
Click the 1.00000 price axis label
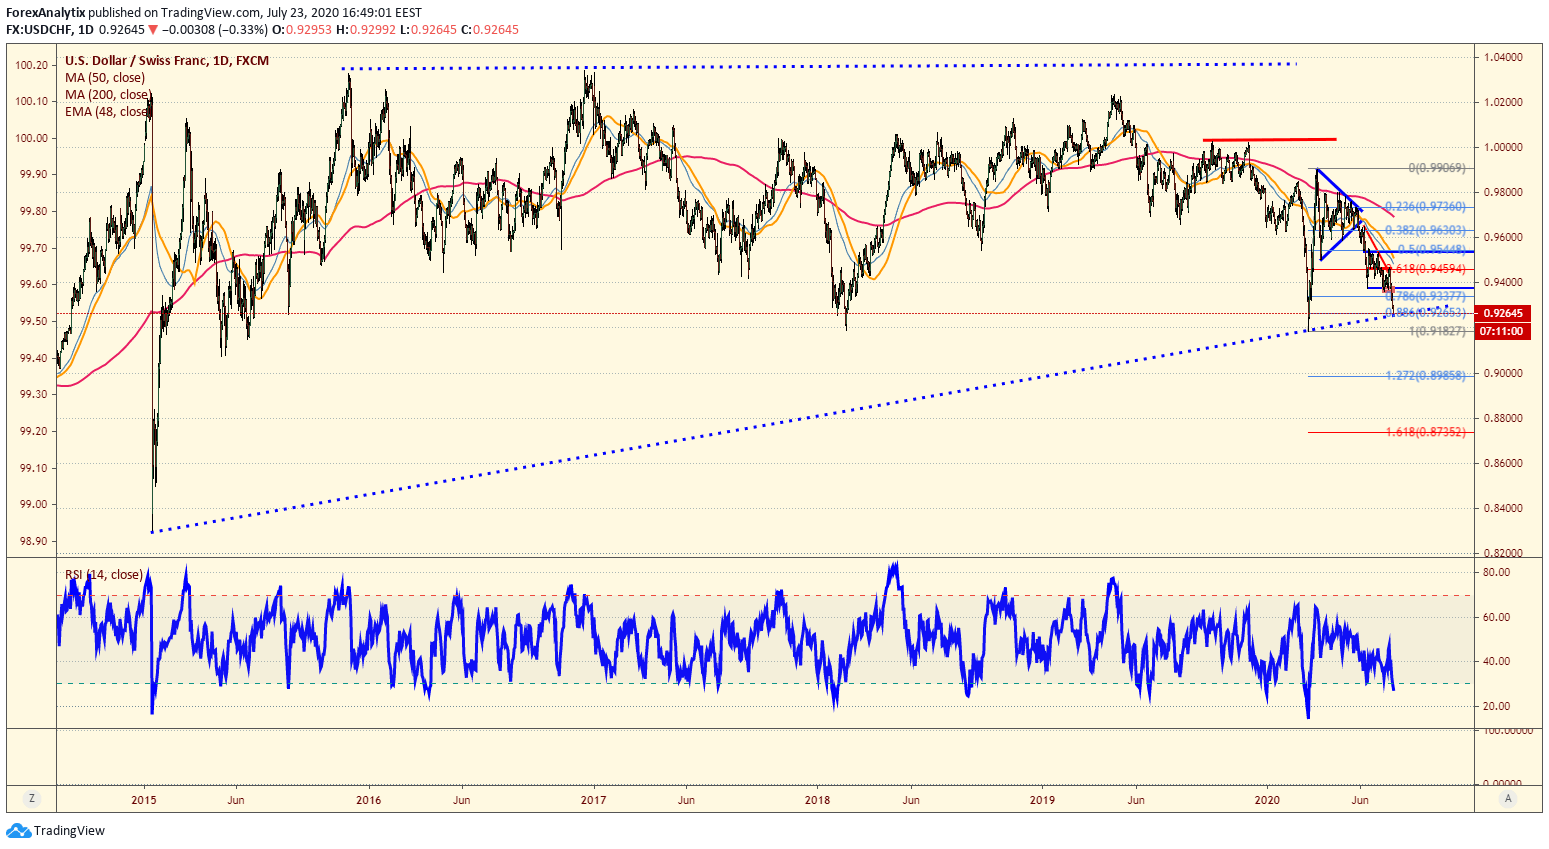1503,147
